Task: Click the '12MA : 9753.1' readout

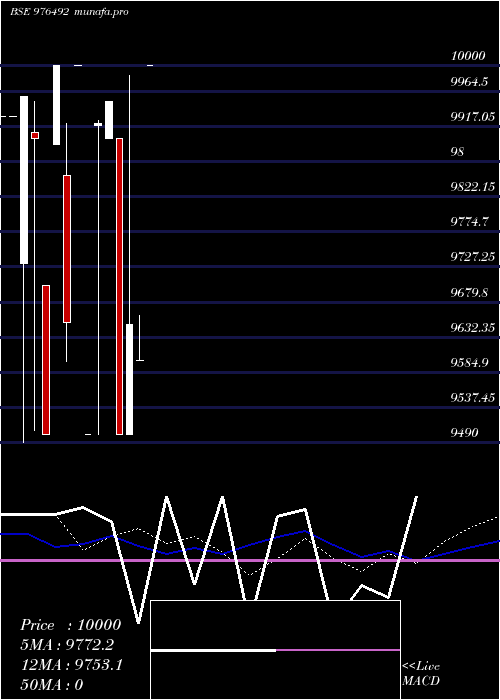Action: point(72,665)
